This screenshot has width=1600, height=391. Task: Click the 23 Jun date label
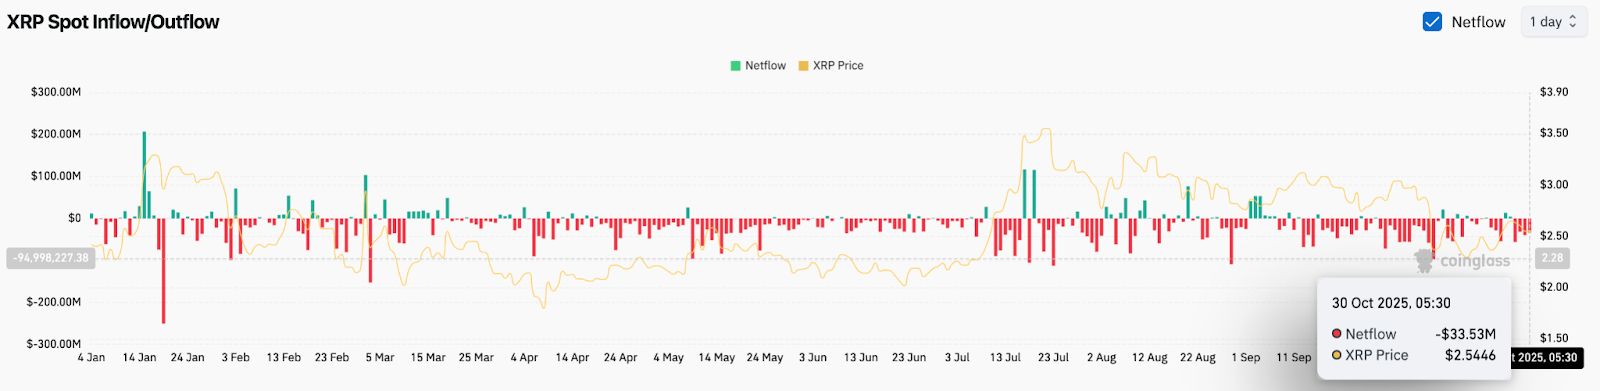[x=909, y=357]
